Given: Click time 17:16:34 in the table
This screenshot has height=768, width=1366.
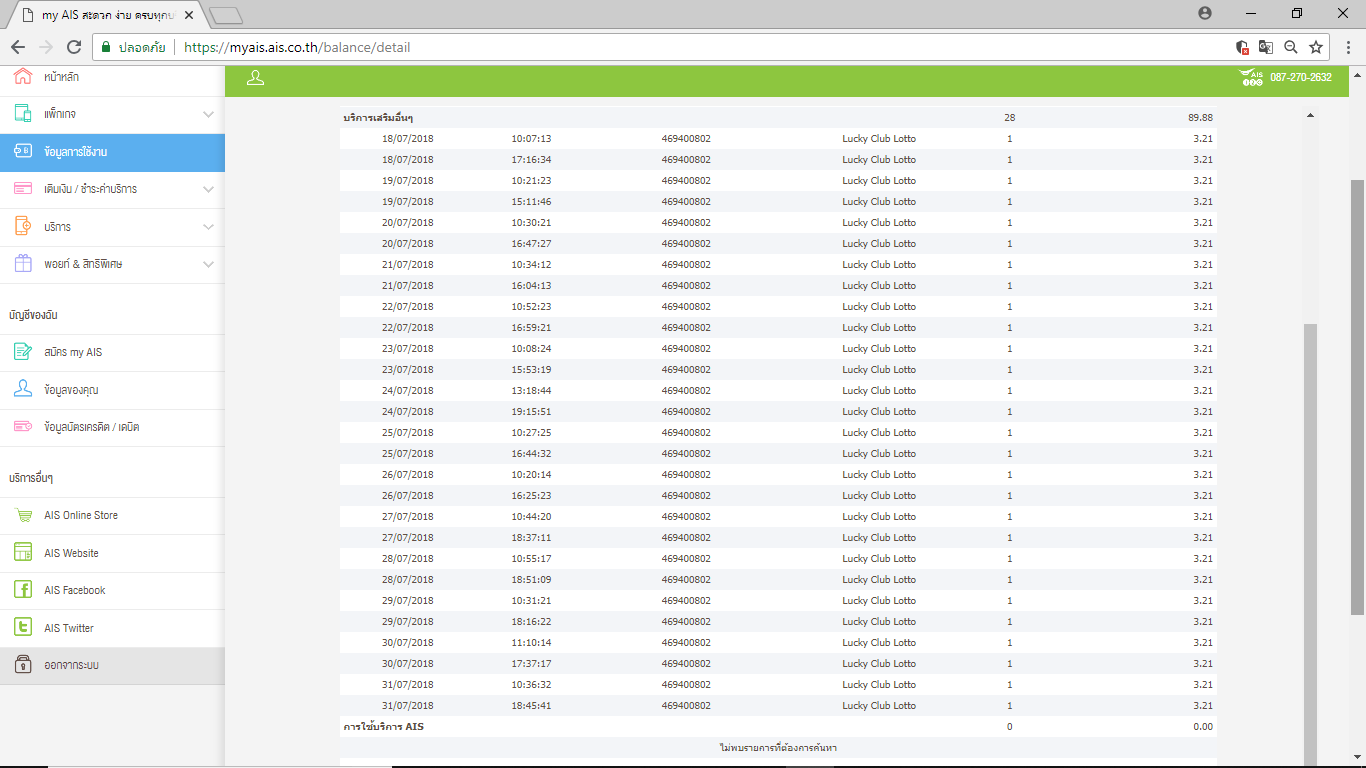Looking at the screenshot, I should [x=531, y=160].
